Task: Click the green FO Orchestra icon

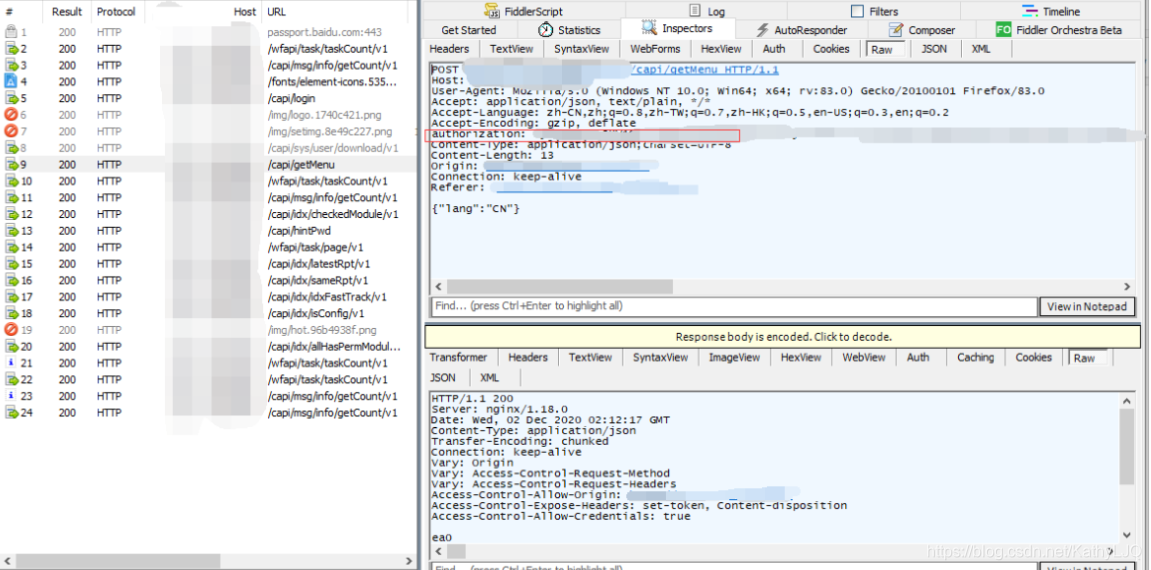Action: pos(1003,30)
